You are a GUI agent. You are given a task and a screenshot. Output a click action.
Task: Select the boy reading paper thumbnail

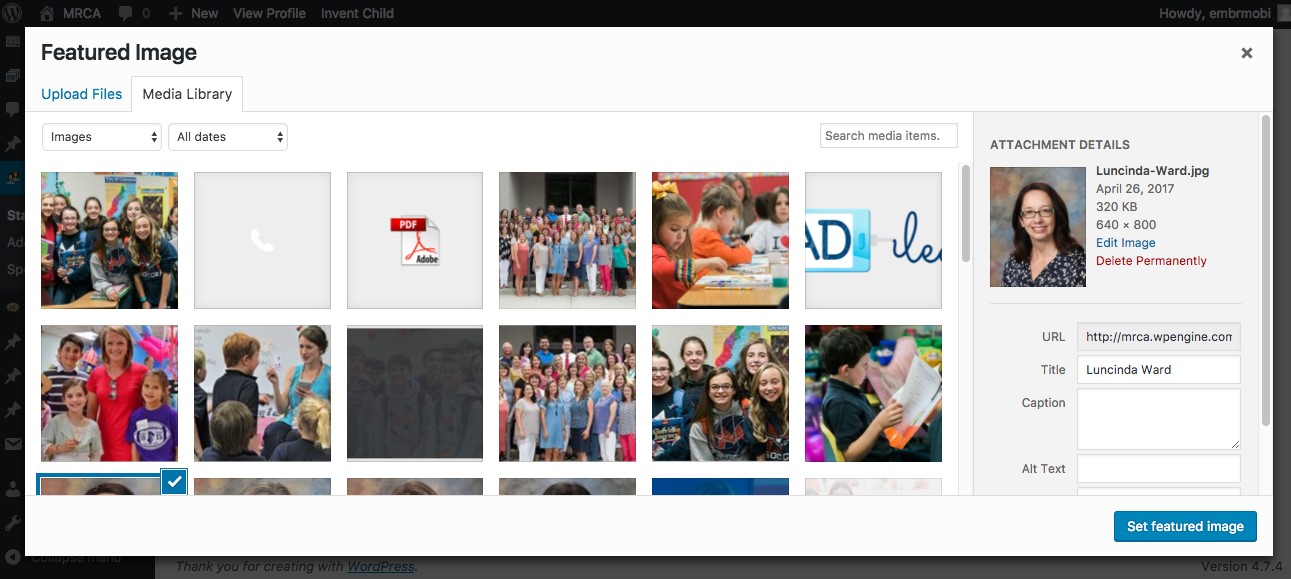tap(873, 393)
